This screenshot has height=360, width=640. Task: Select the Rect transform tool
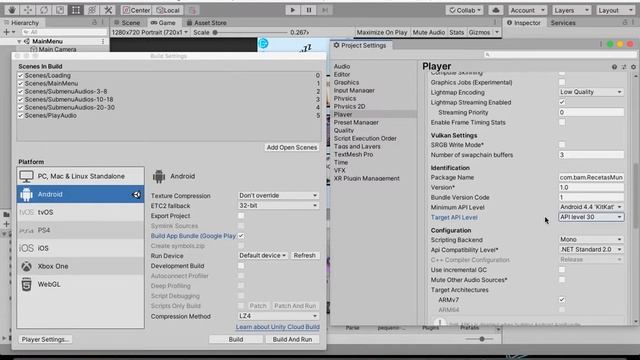pos(76,10)
